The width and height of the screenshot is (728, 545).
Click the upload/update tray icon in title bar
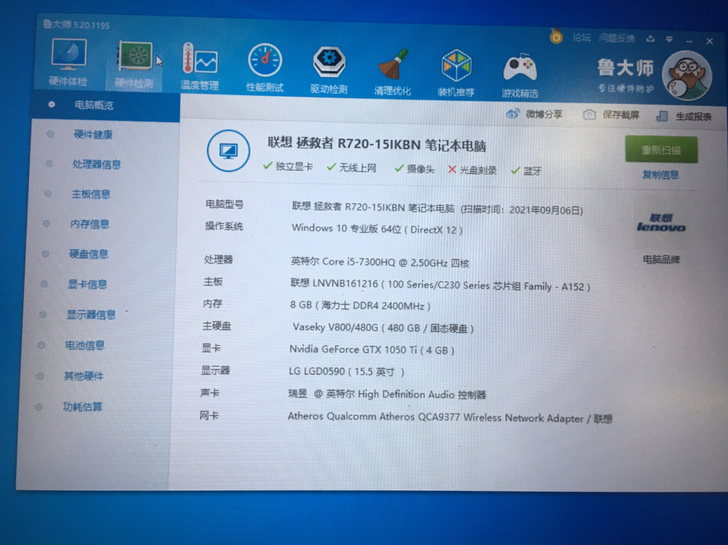coord(650,39)
